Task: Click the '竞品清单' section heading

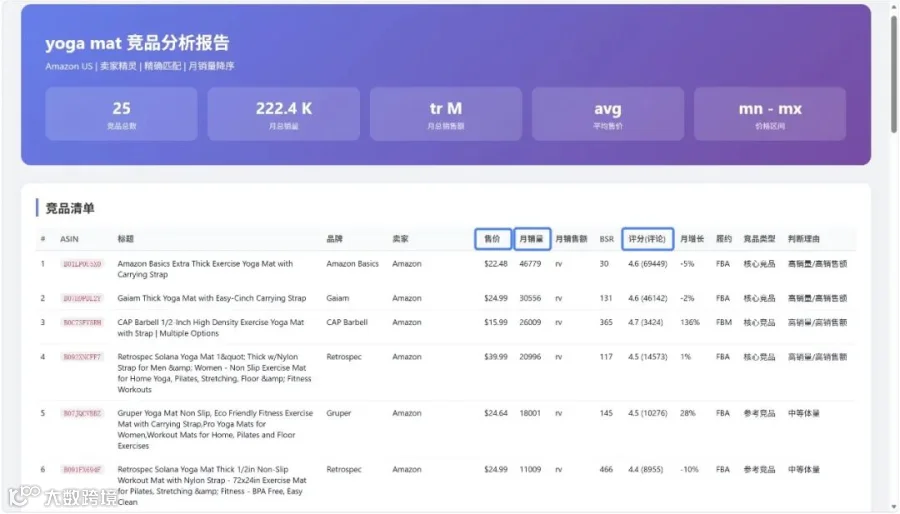Action: 70,208
